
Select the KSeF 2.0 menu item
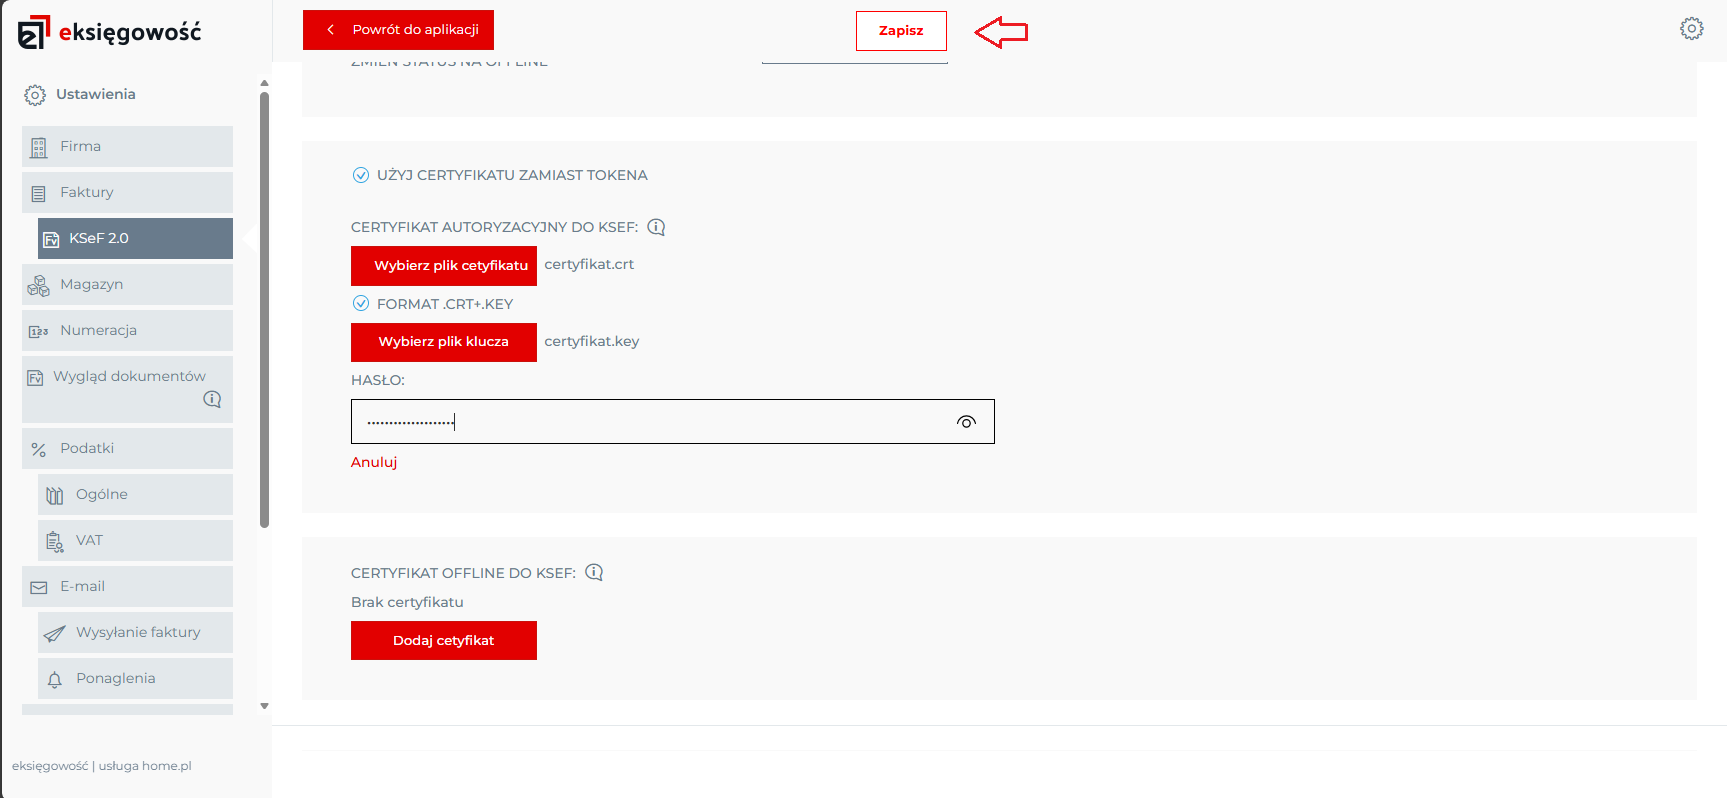point(135,239)
